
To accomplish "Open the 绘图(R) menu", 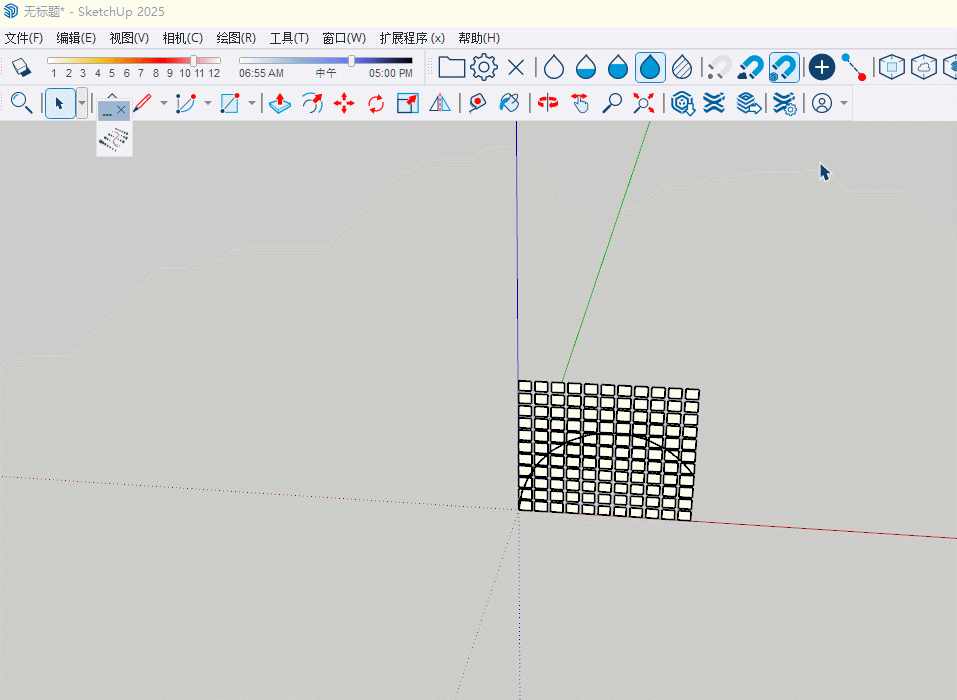I will 236,38.
